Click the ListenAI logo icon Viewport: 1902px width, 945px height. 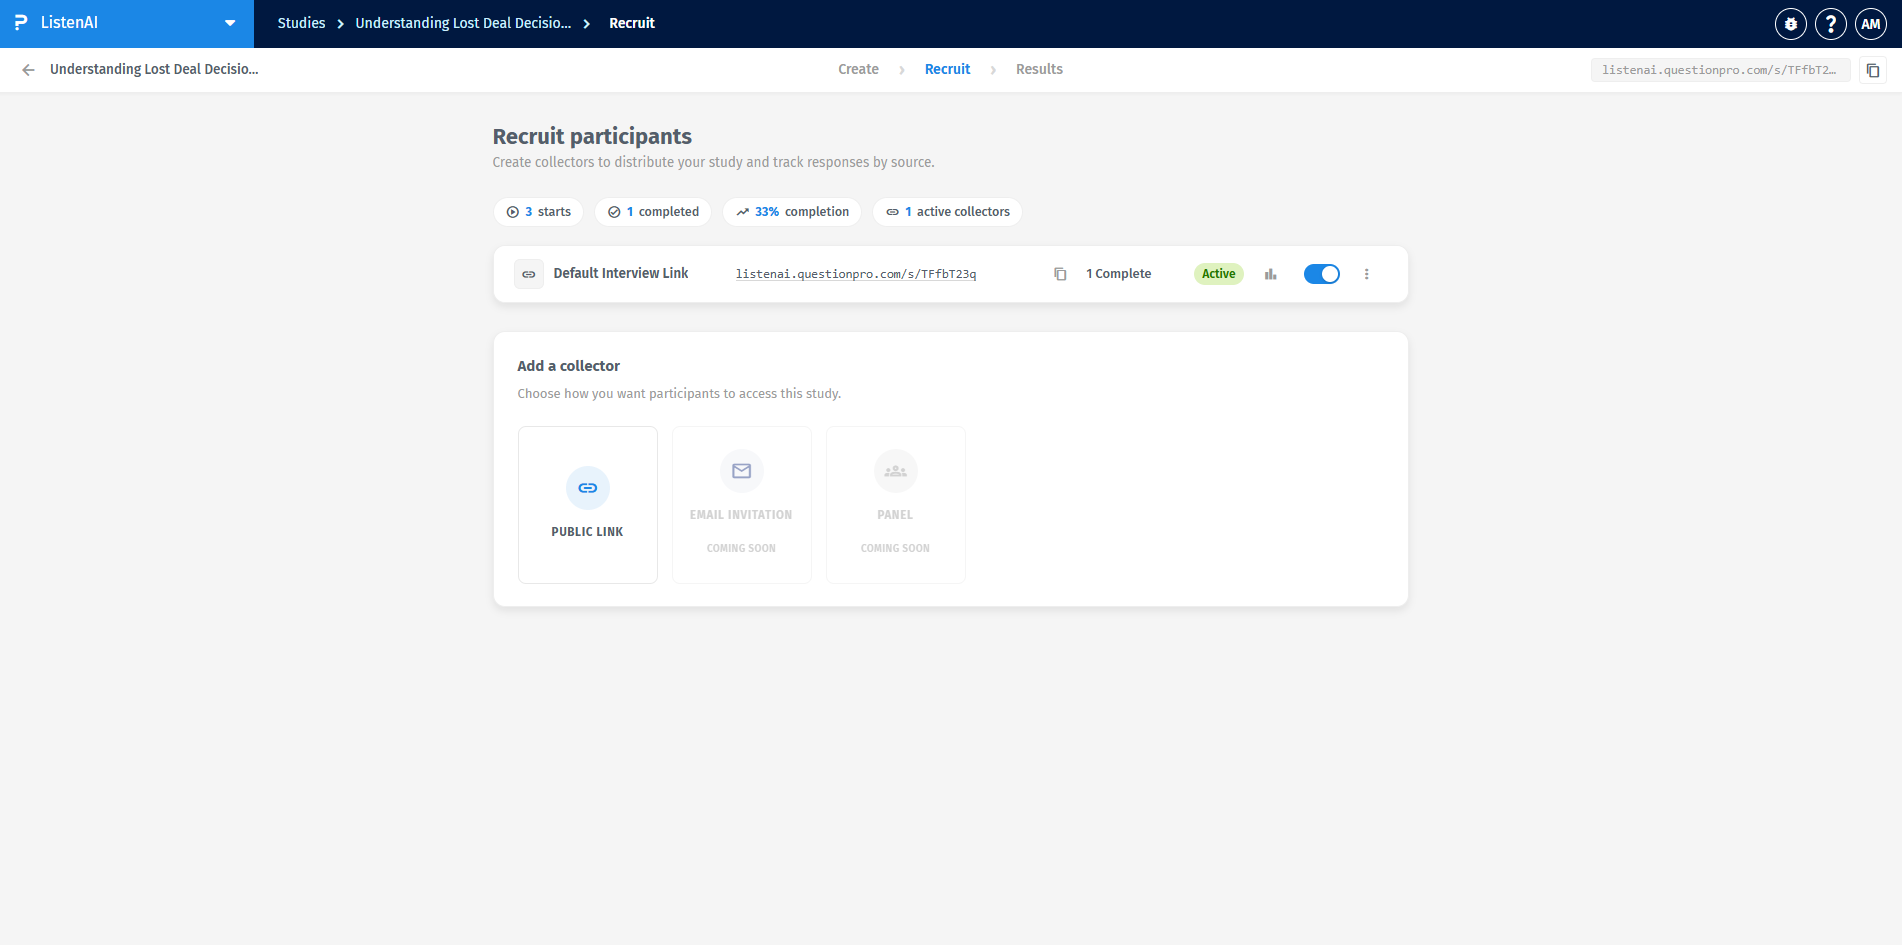pos(21,22)
